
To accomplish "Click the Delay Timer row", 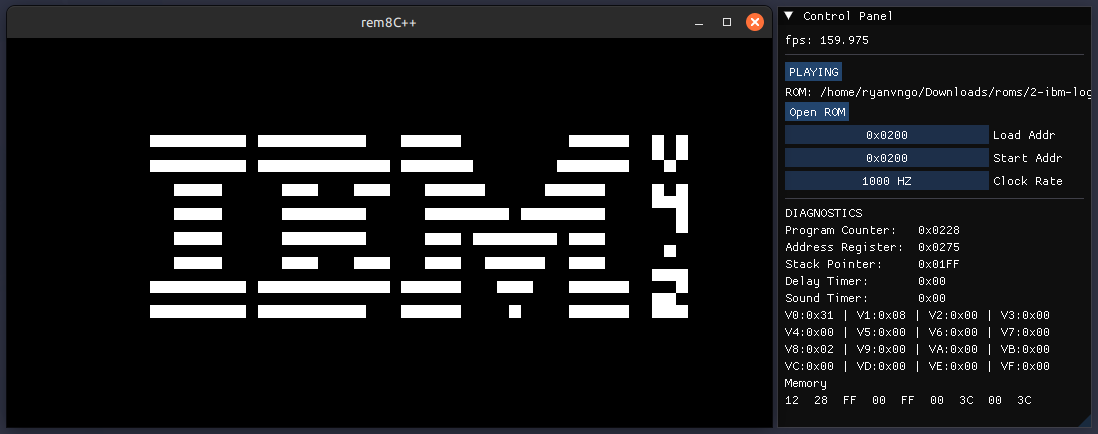I will [x=866, y=281].
